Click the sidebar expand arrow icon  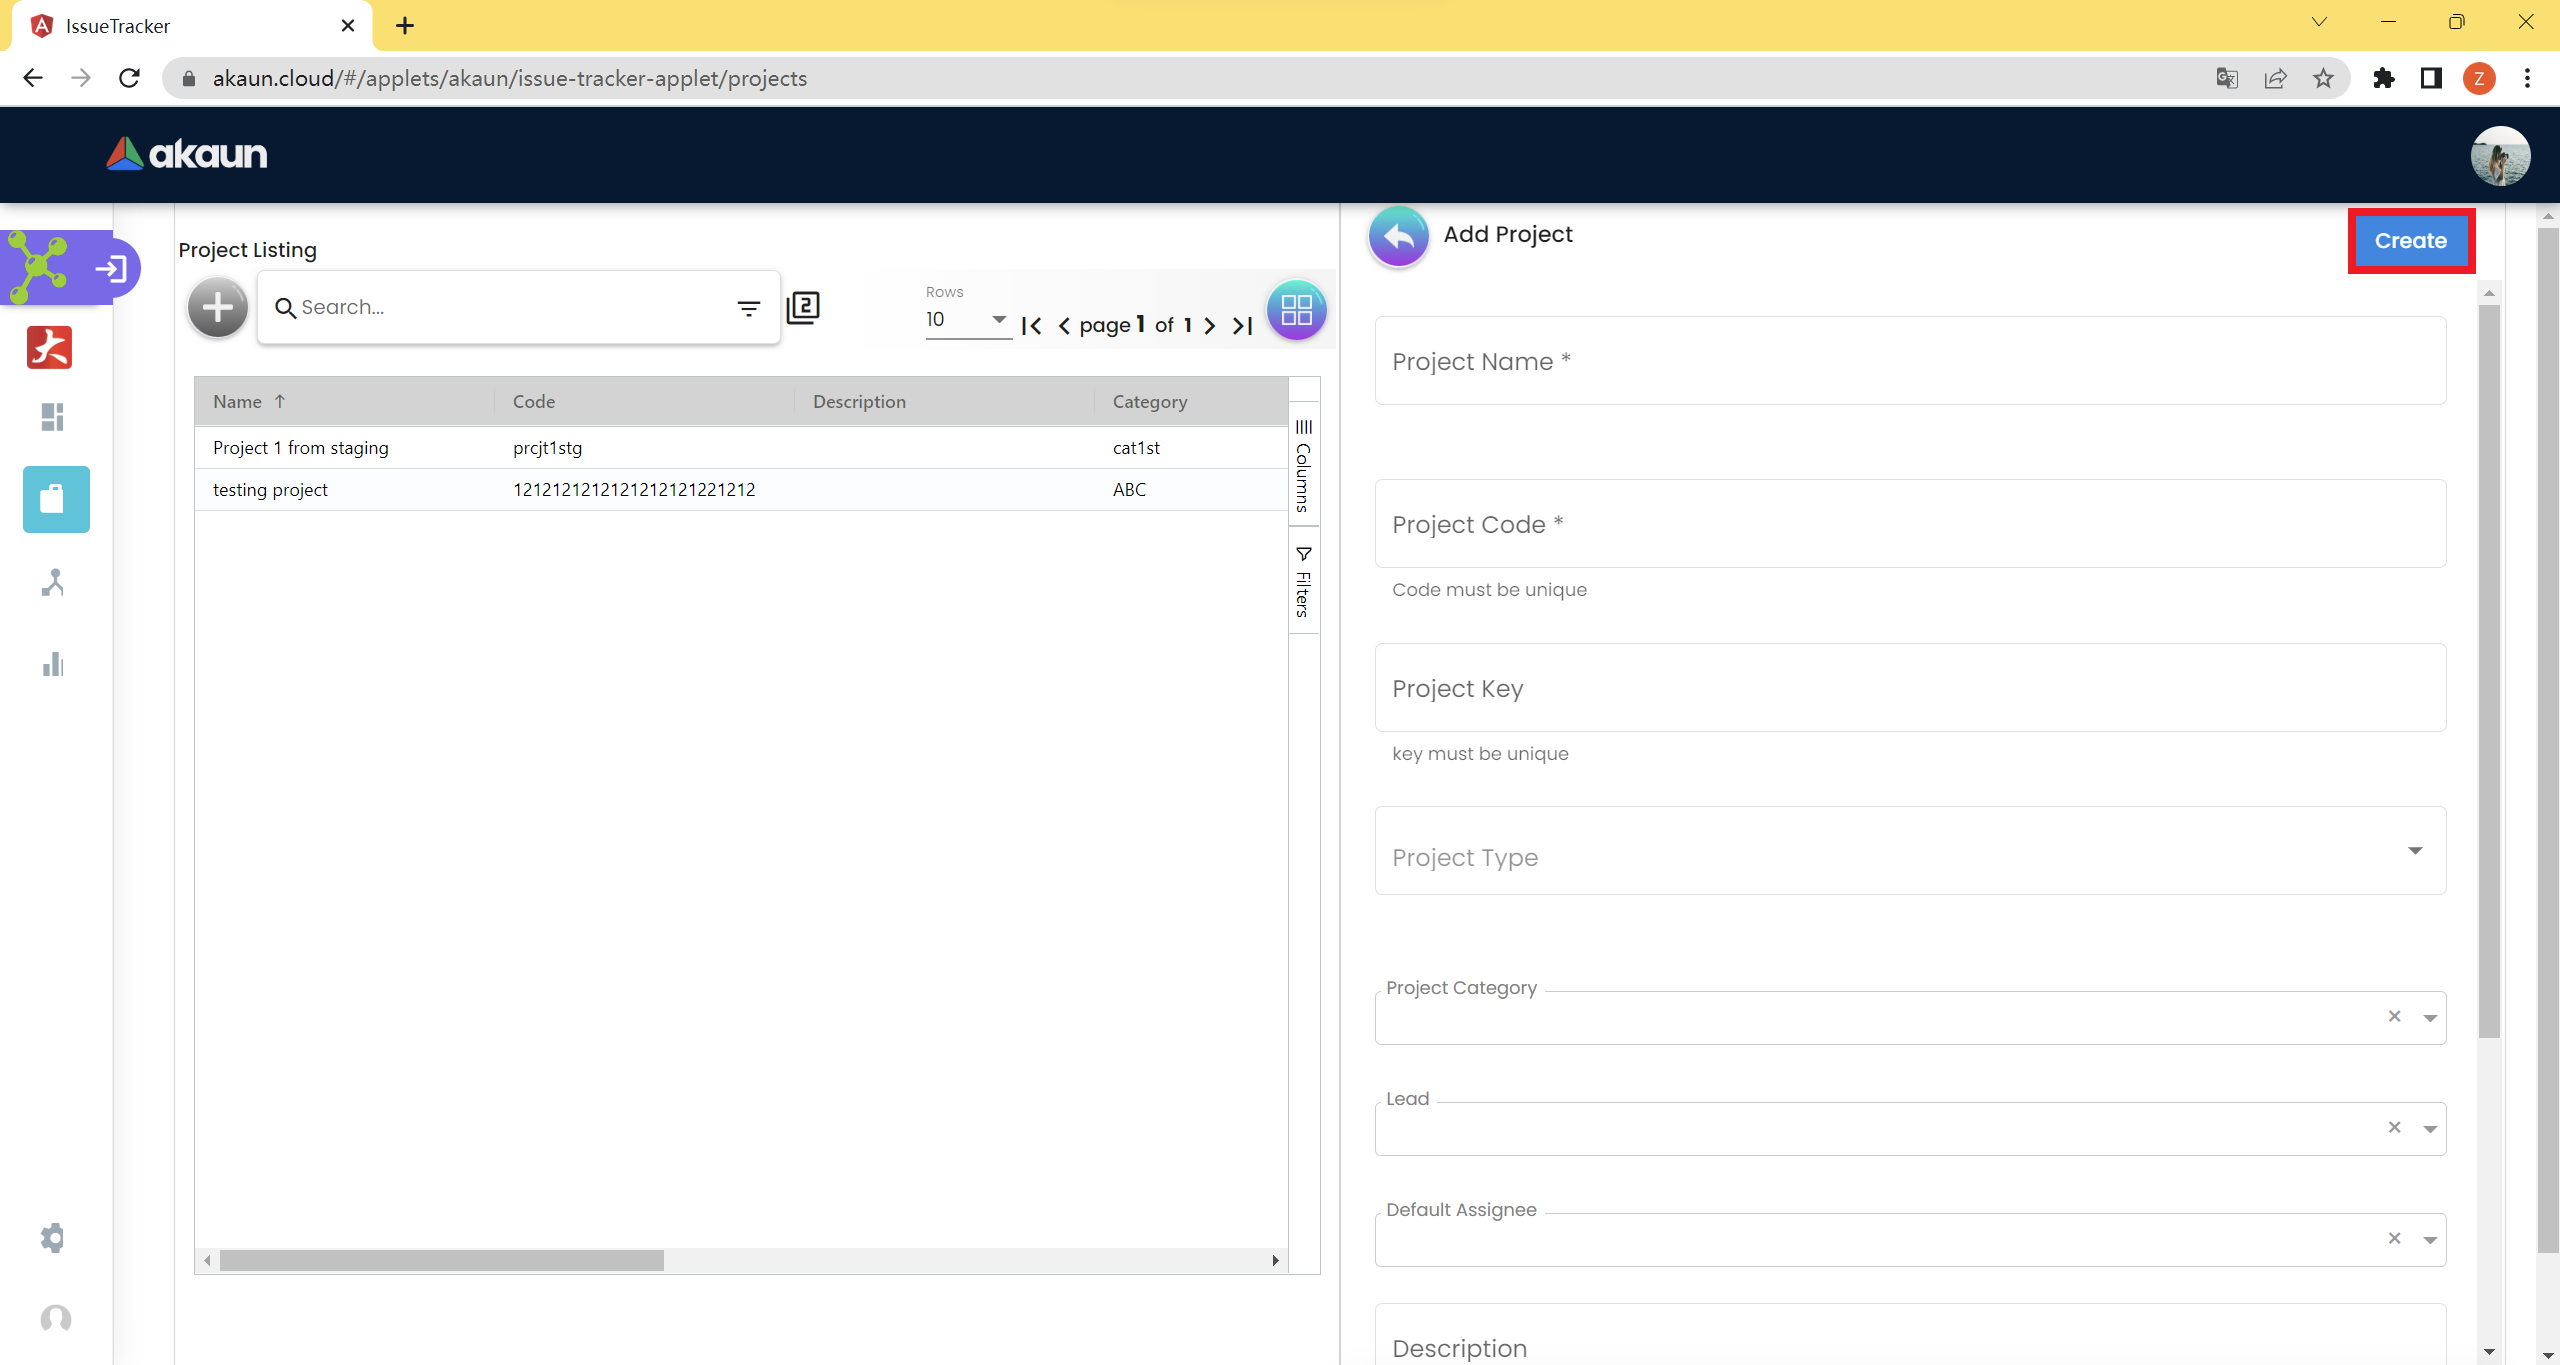click(x=111, y=268)
